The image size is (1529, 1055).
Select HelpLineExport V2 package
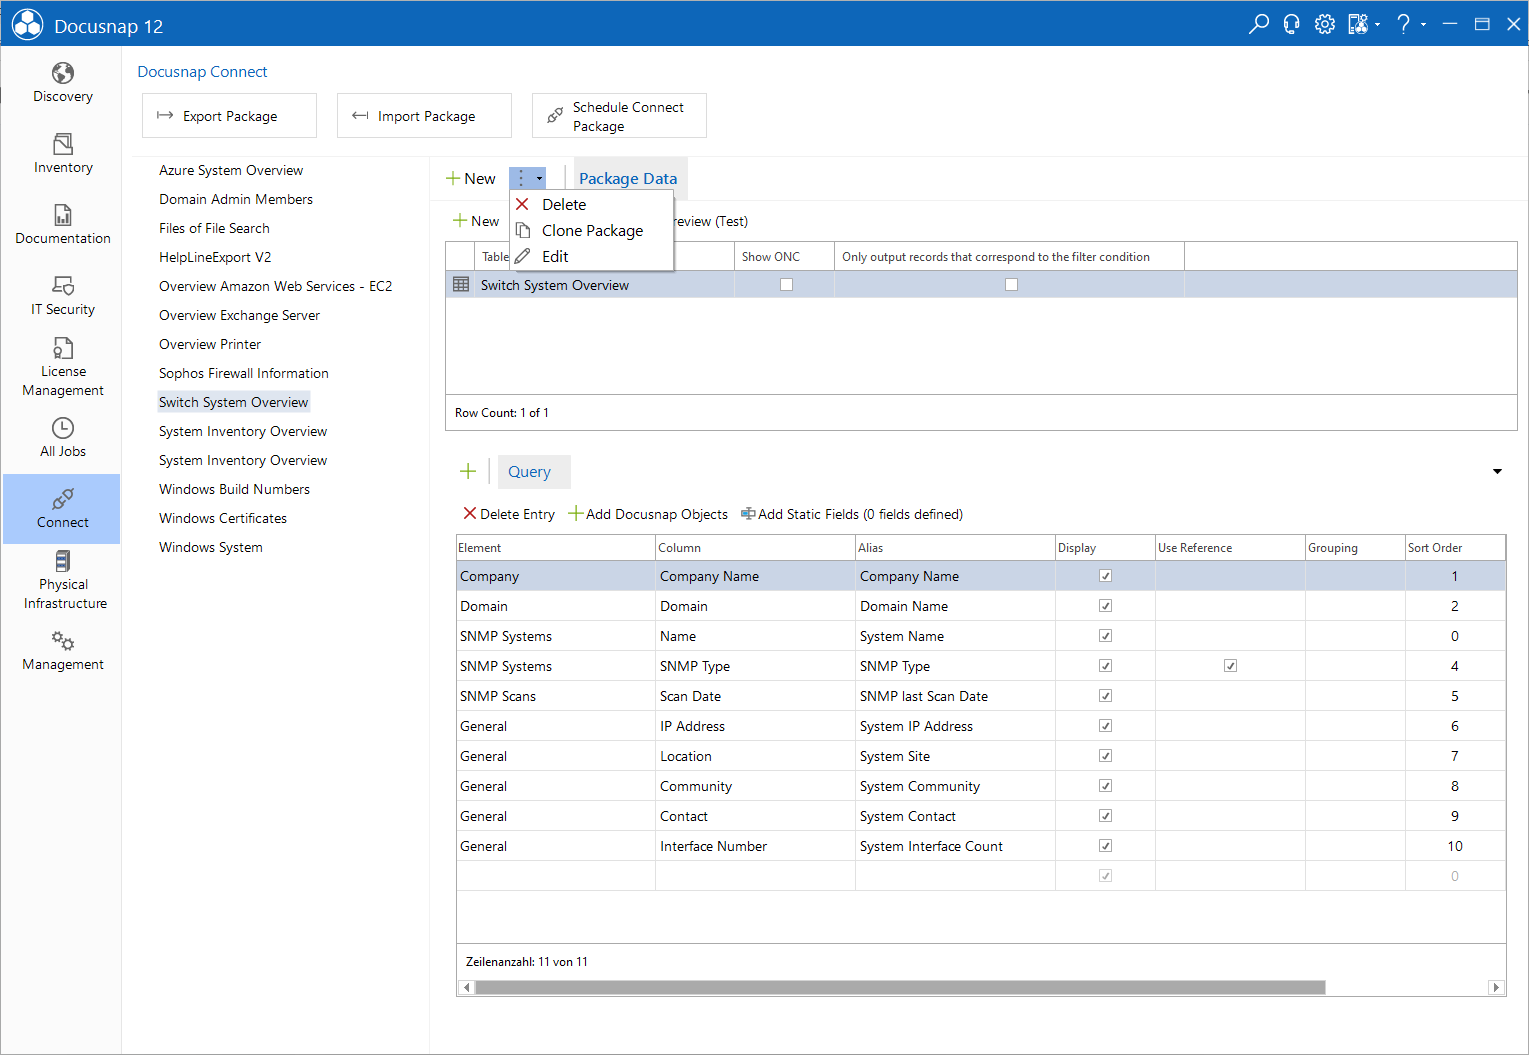pos(215,257)
